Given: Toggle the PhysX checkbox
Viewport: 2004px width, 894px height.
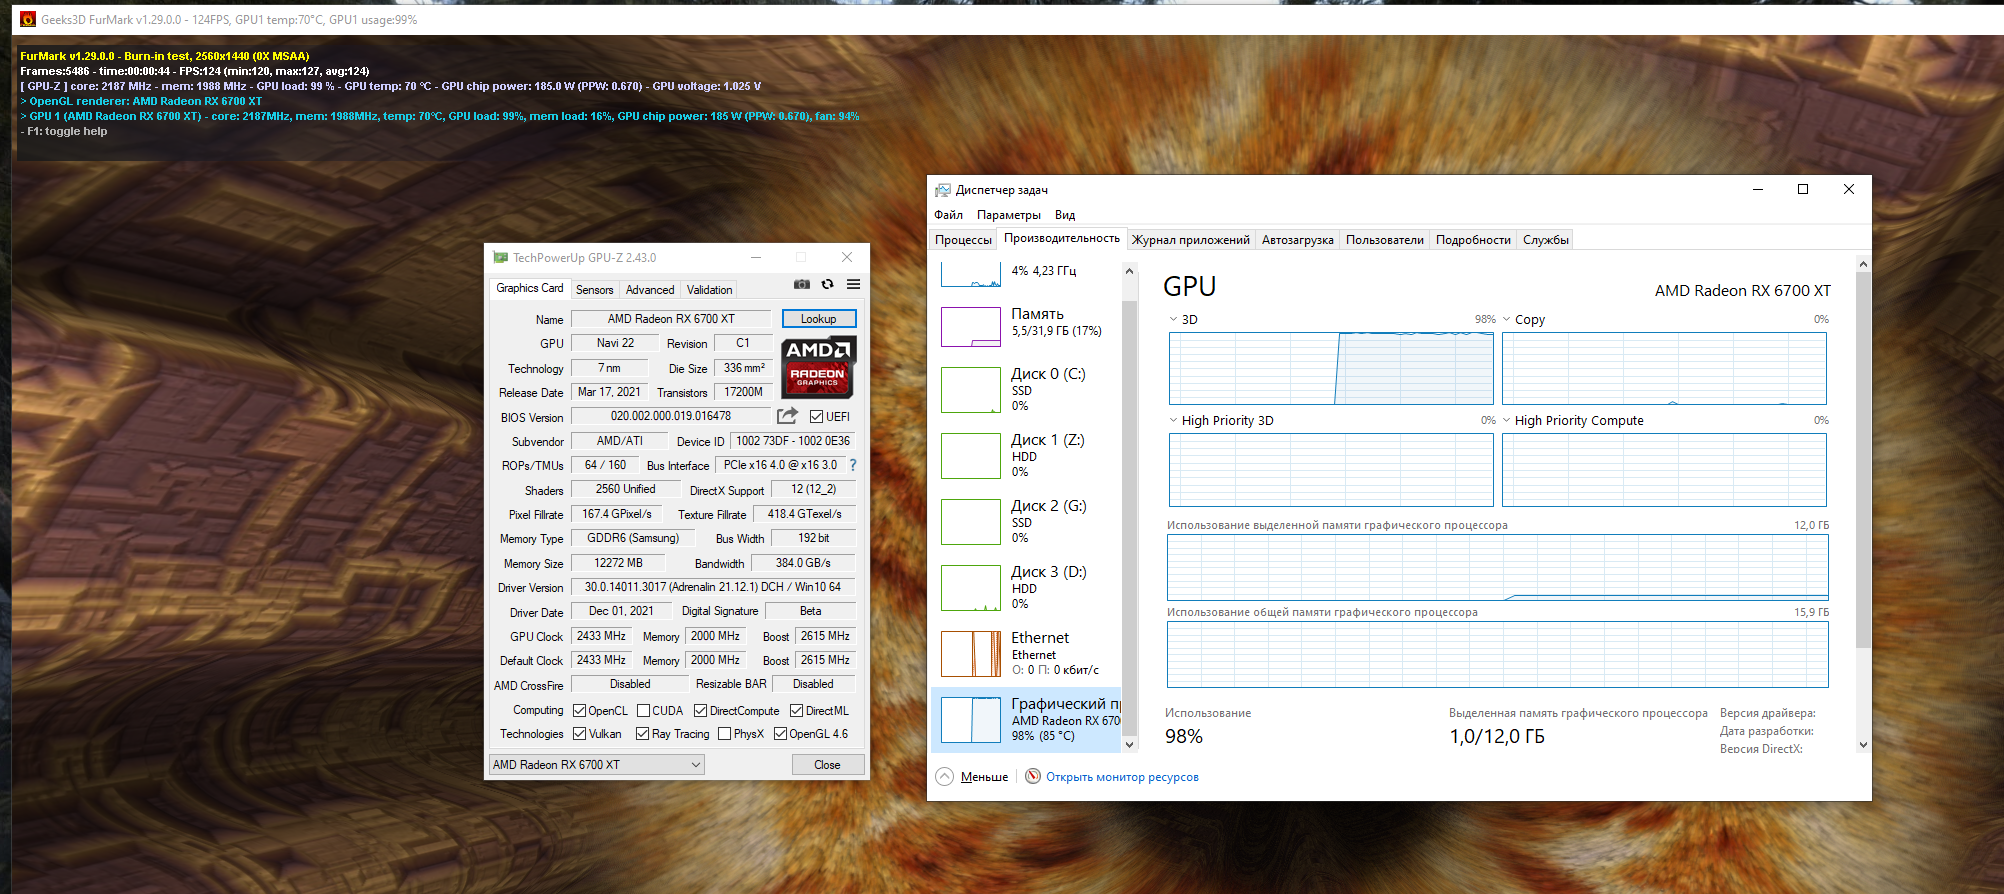Looking at the screenshot, I should [x=724, y=734].
